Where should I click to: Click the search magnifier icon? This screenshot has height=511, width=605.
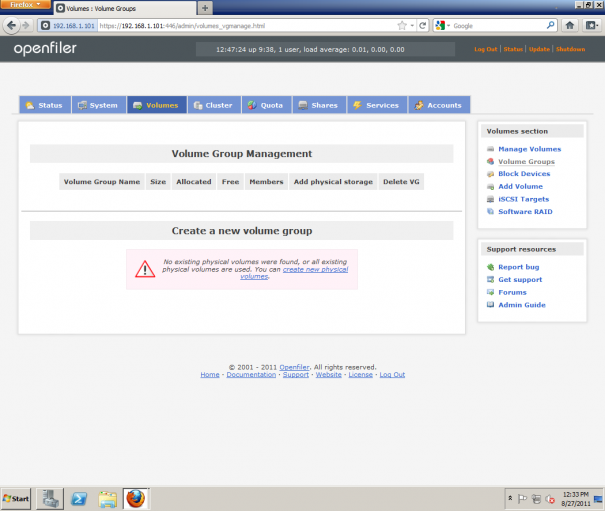pos(551,25)
